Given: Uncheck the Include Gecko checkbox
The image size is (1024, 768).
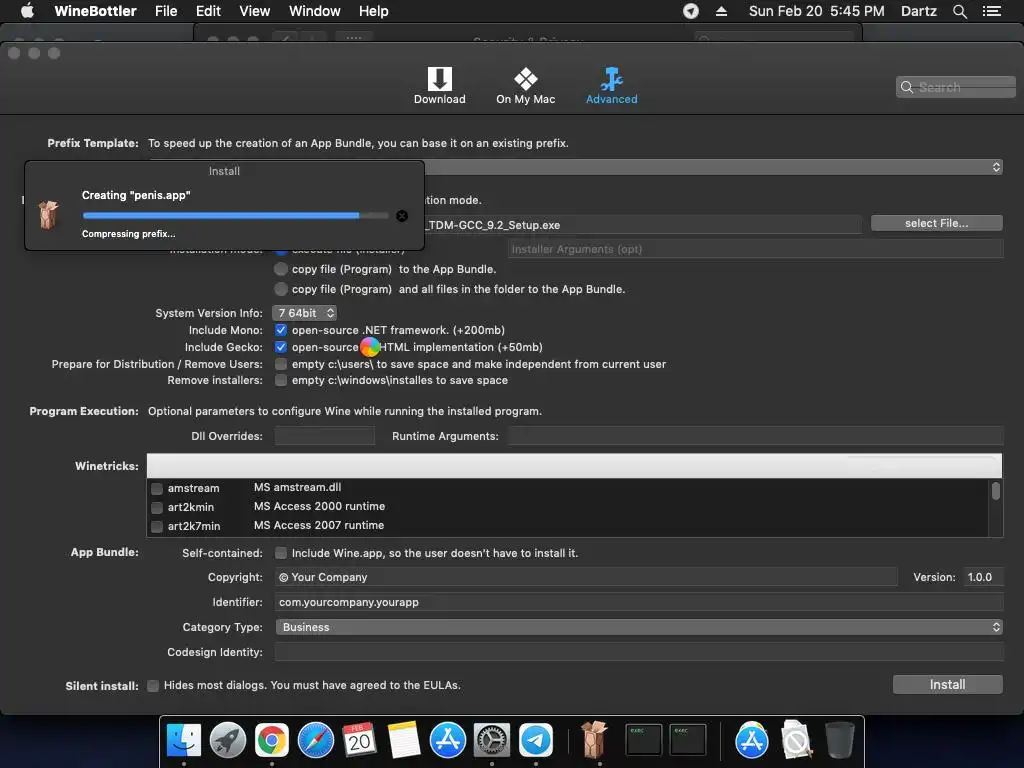Looking at the screenshot, I should (281, 347).
